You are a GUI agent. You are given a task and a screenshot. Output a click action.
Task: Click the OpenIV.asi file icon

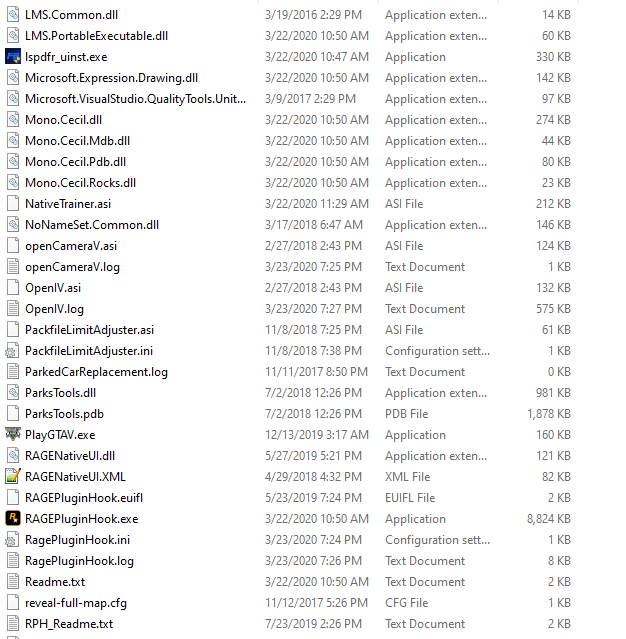pyautogui.click(x=13, y=288)
